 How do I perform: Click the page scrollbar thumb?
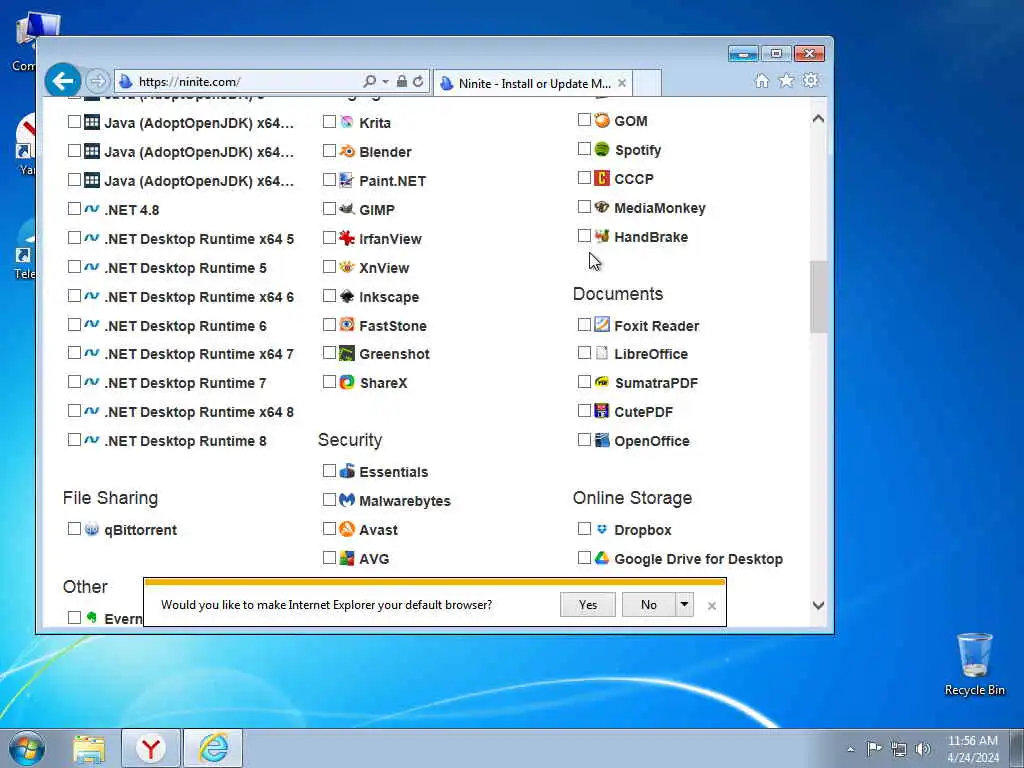[818, 297]
